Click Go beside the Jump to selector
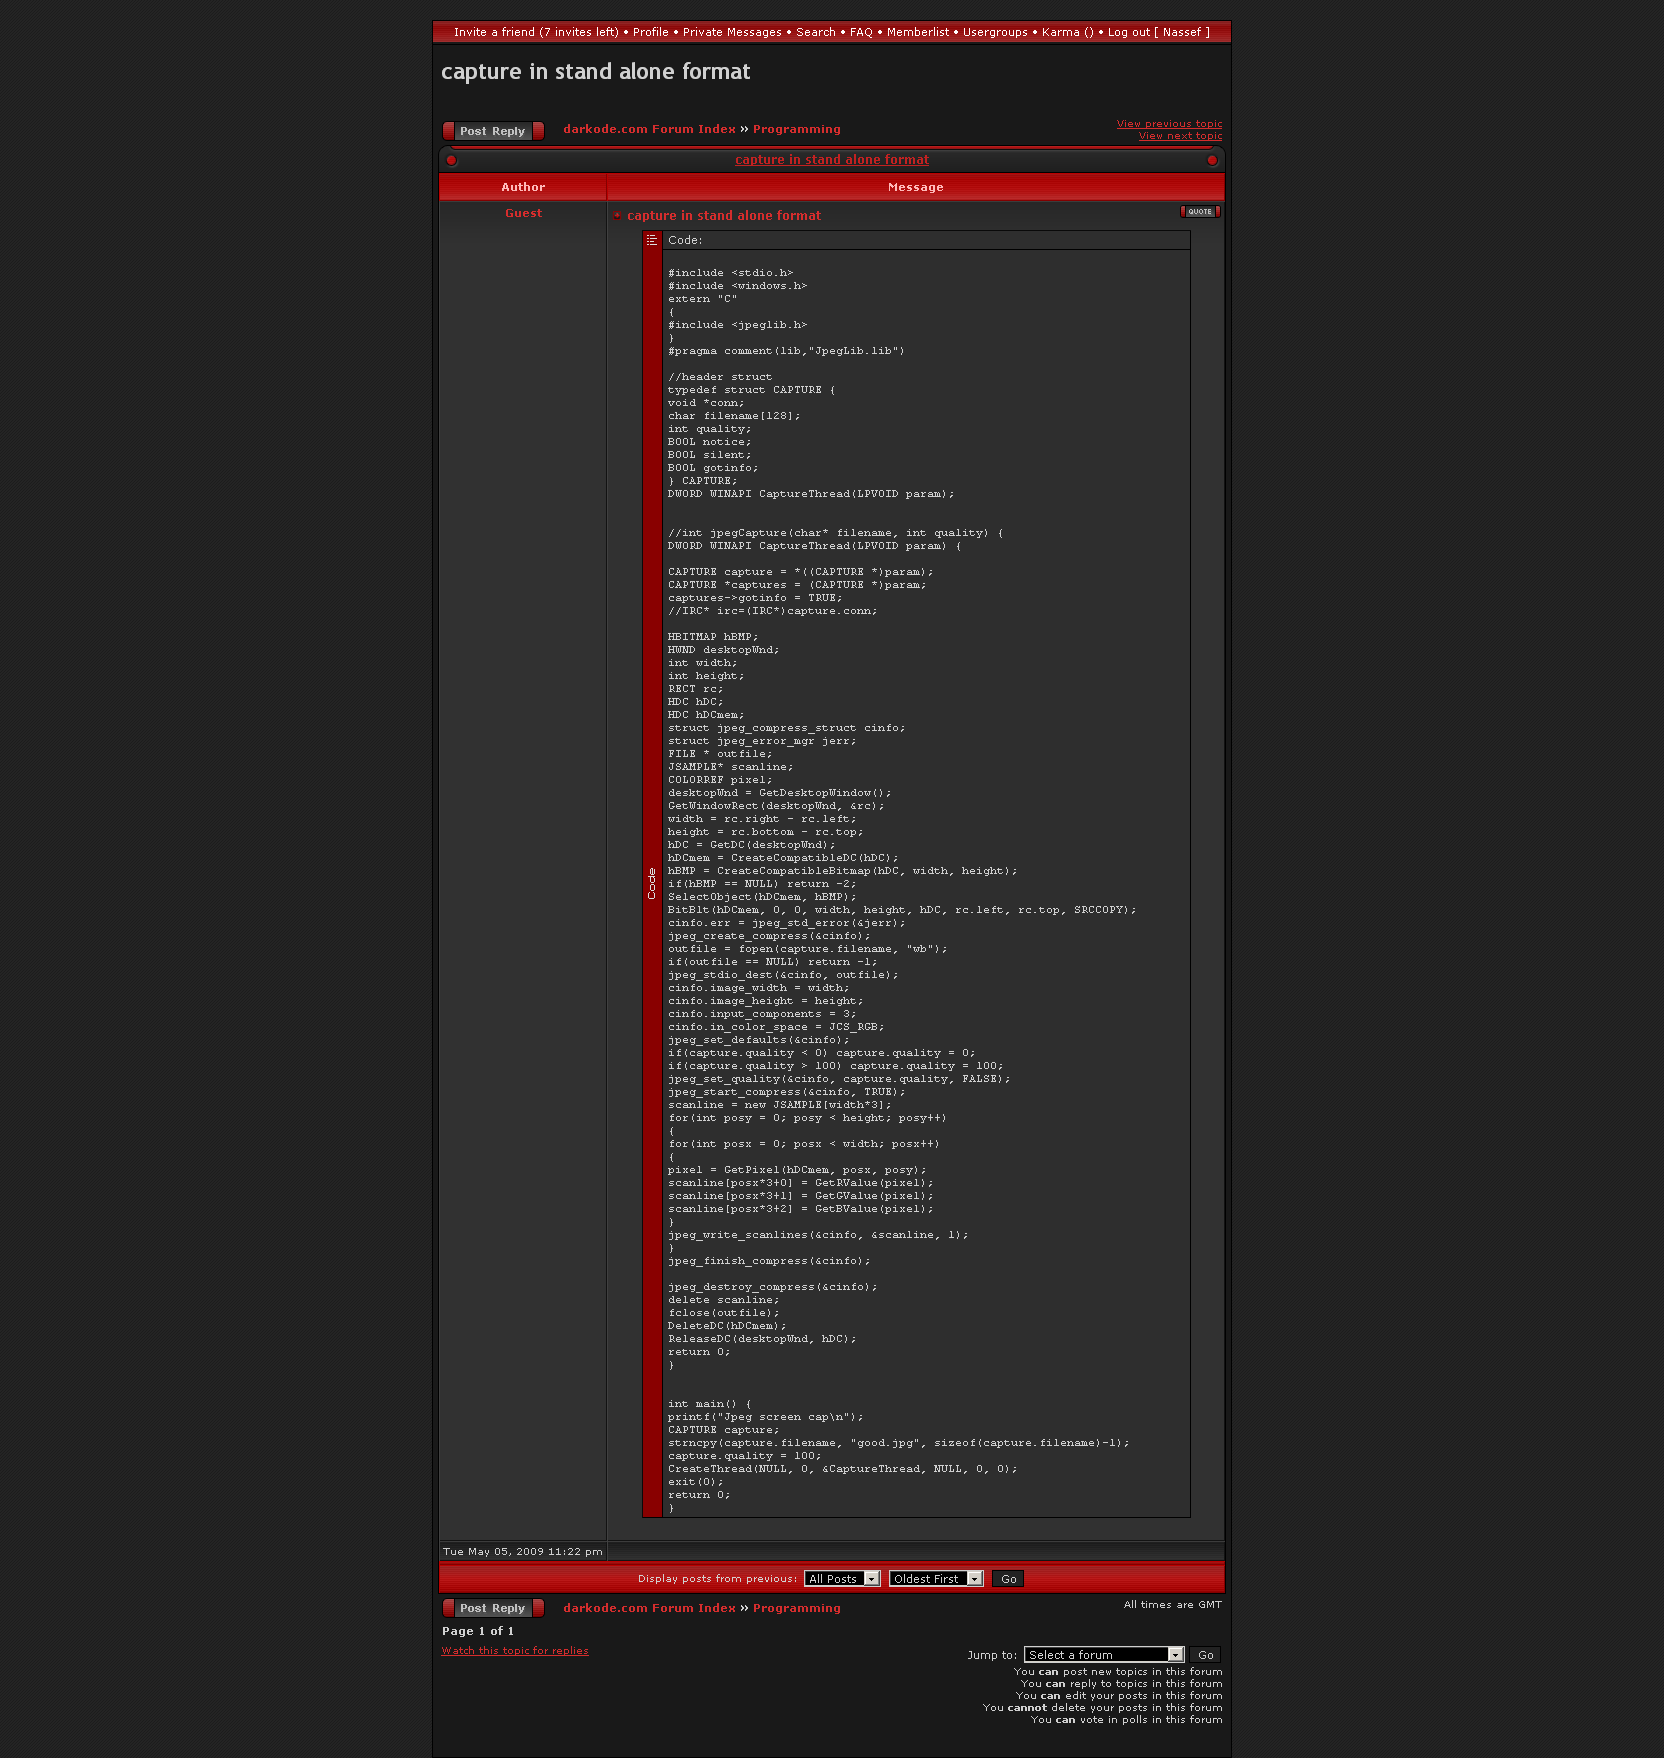Screen dimensions: 1664x1758 coord(1205,1655)
